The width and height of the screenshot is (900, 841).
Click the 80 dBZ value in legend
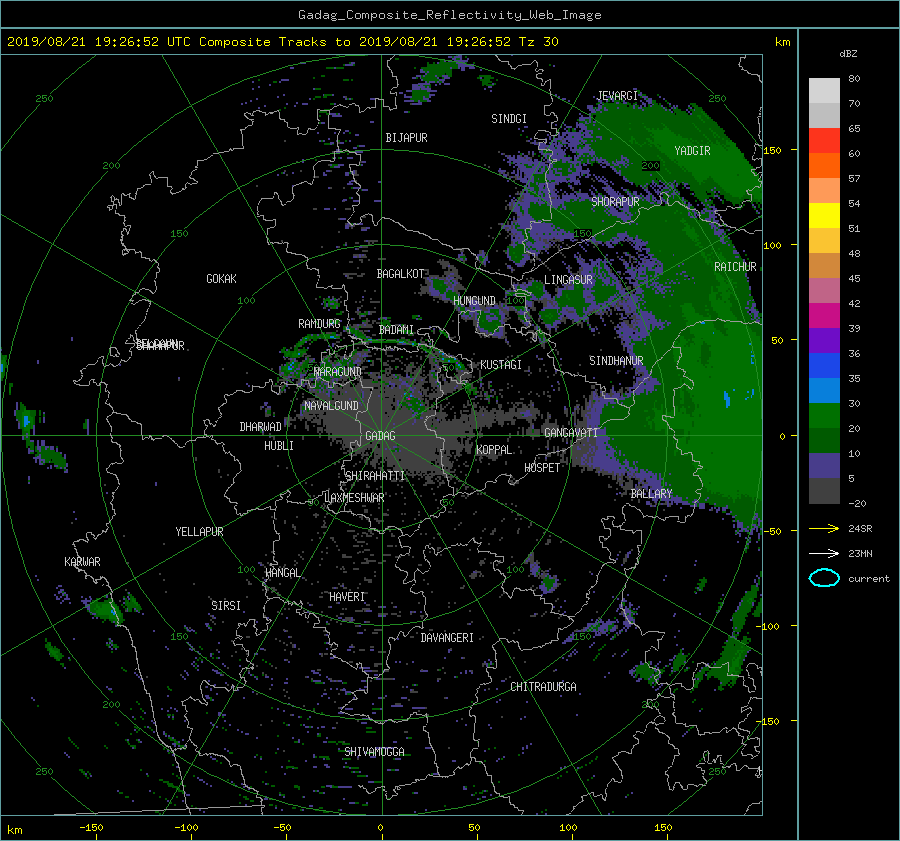click(854, 79)
